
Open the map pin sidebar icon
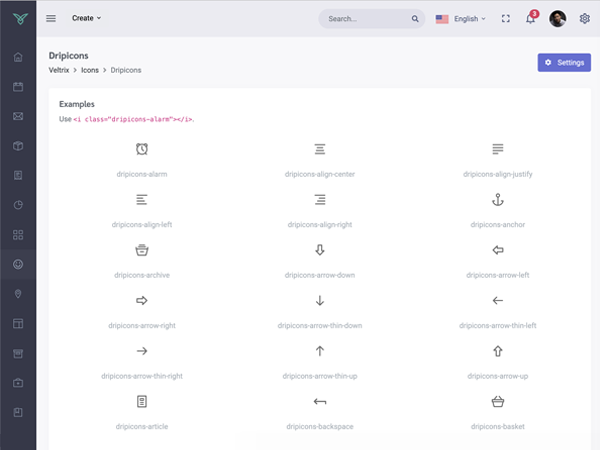tap(18, 294)
